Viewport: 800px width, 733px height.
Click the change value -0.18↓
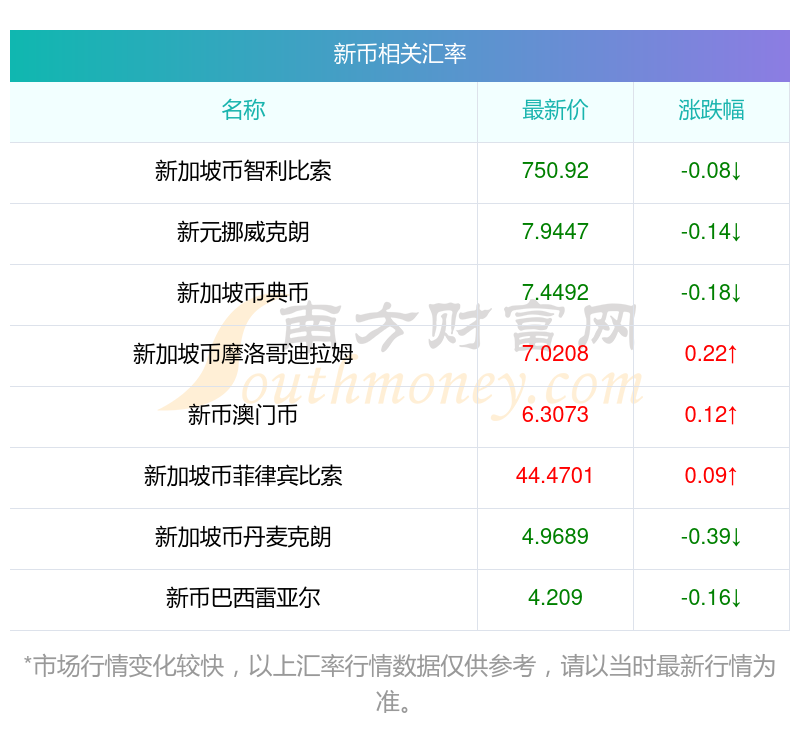pos(711,292)
